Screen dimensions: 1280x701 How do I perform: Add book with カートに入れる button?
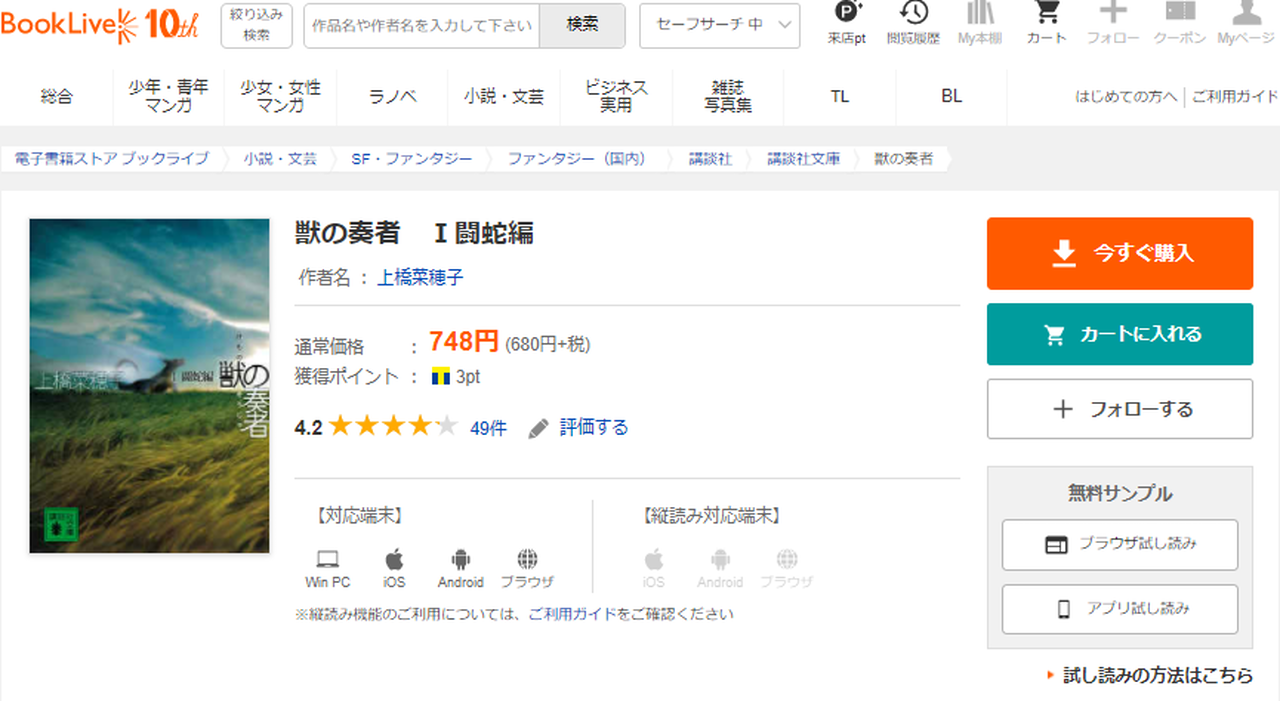(x=1119, y=335)
